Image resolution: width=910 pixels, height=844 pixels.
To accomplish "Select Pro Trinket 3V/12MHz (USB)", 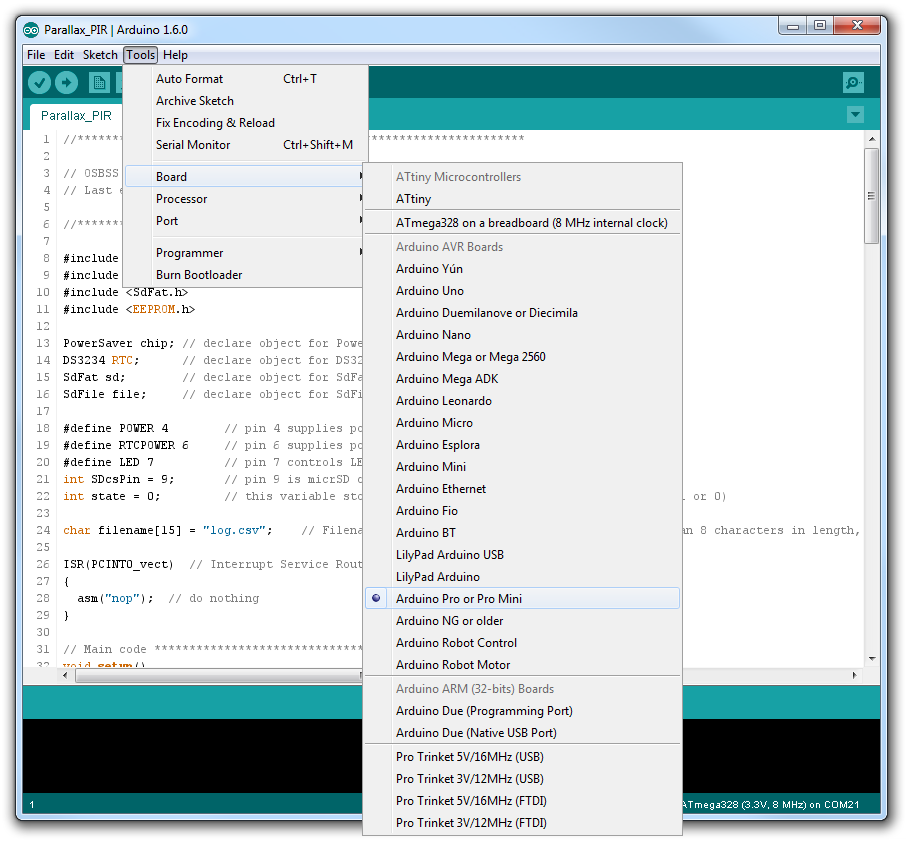I will click(522, 779).
